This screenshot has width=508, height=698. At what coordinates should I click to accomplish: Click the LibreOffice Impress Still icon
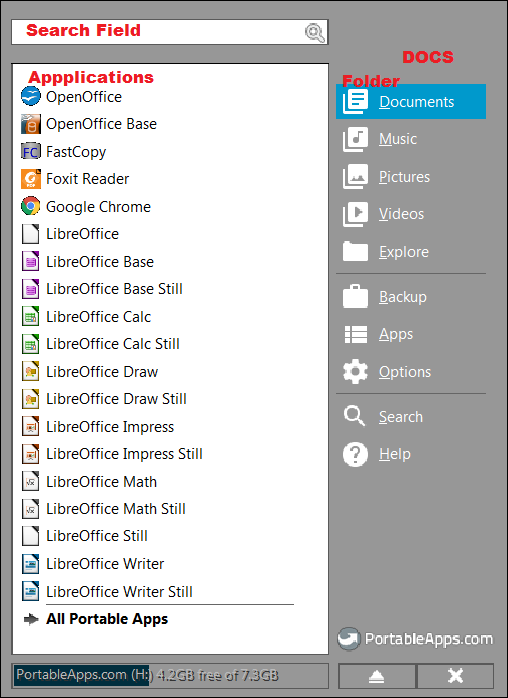click(31, 454)
